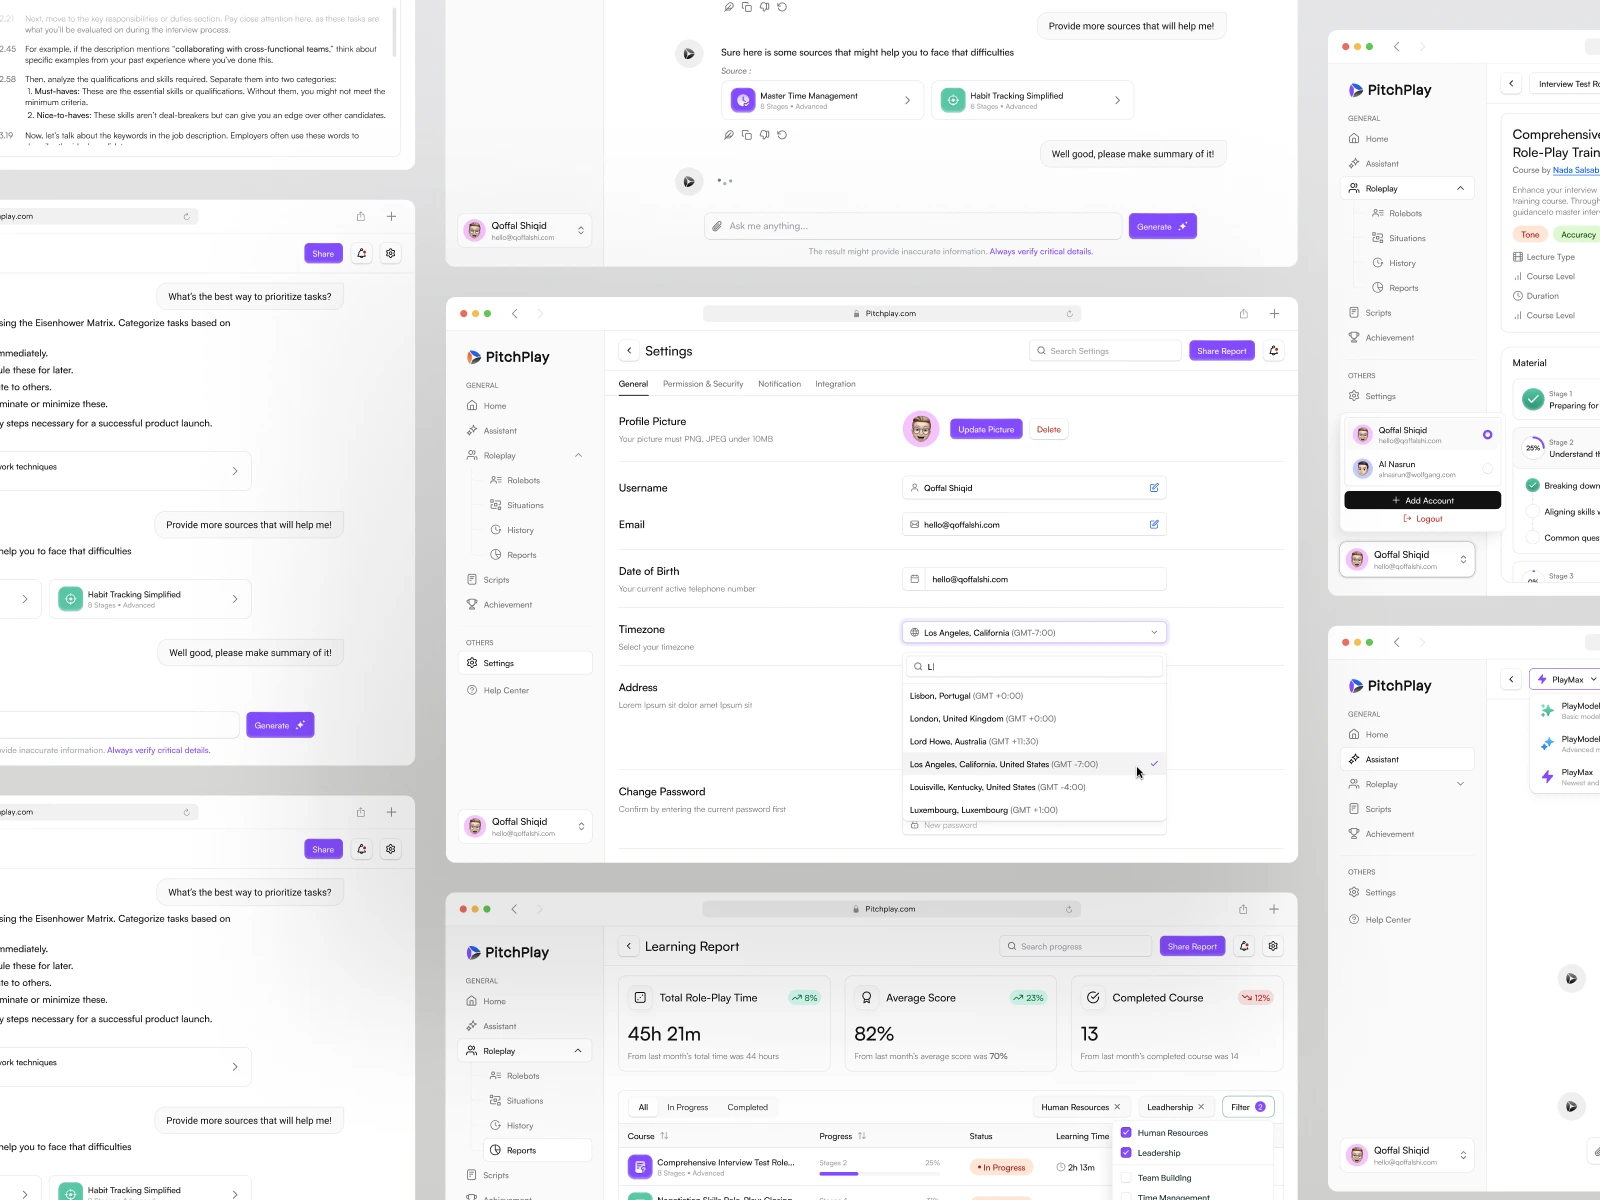Click progress bar of Comprehensive Interview Test row
Image resolution: width=1600 pixels, height=1200 pixels.
(x=880, y=1173)
